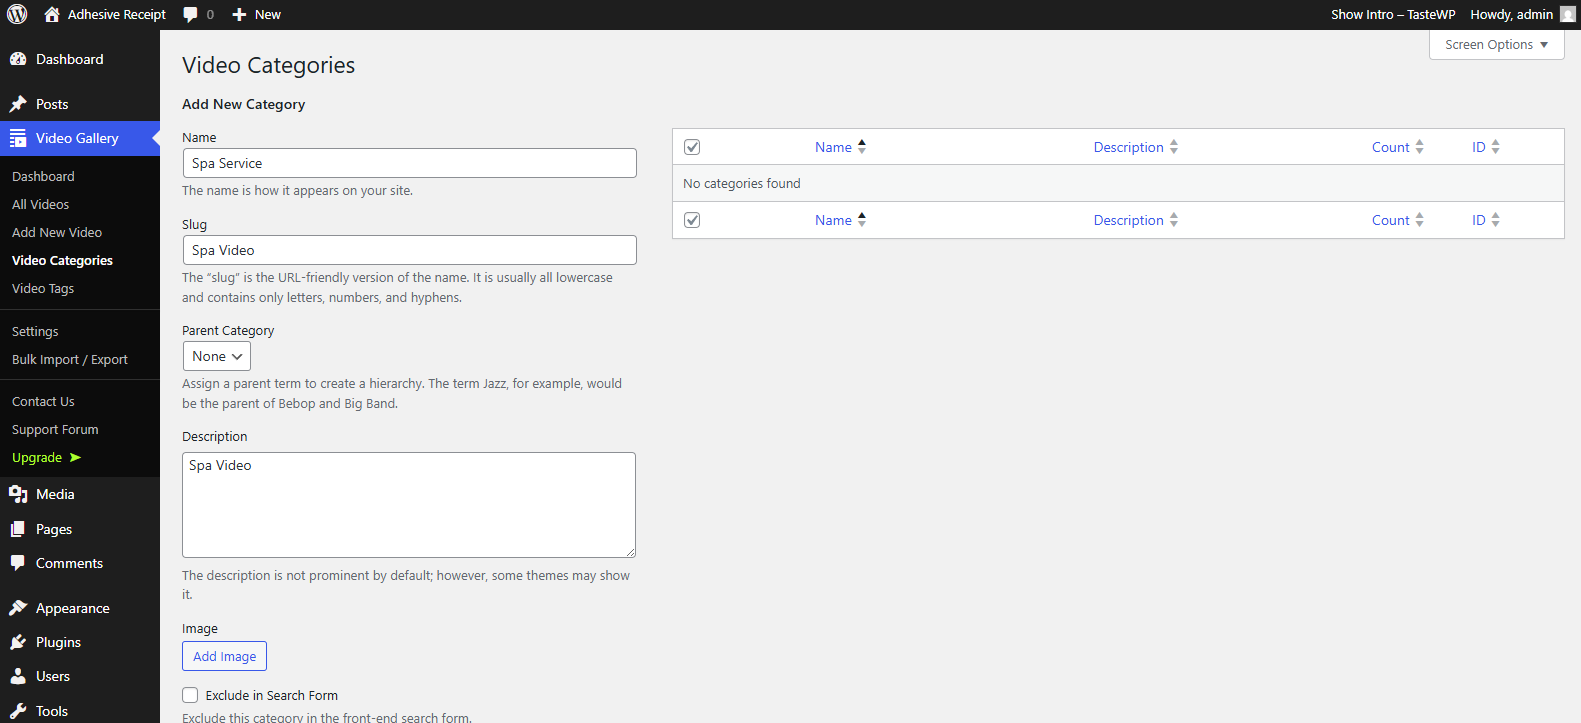This screenshot has height=723, width=1581.
Task: Open Plugins from the sidebar
Action: pyautogui.click(x=58, y=642)
